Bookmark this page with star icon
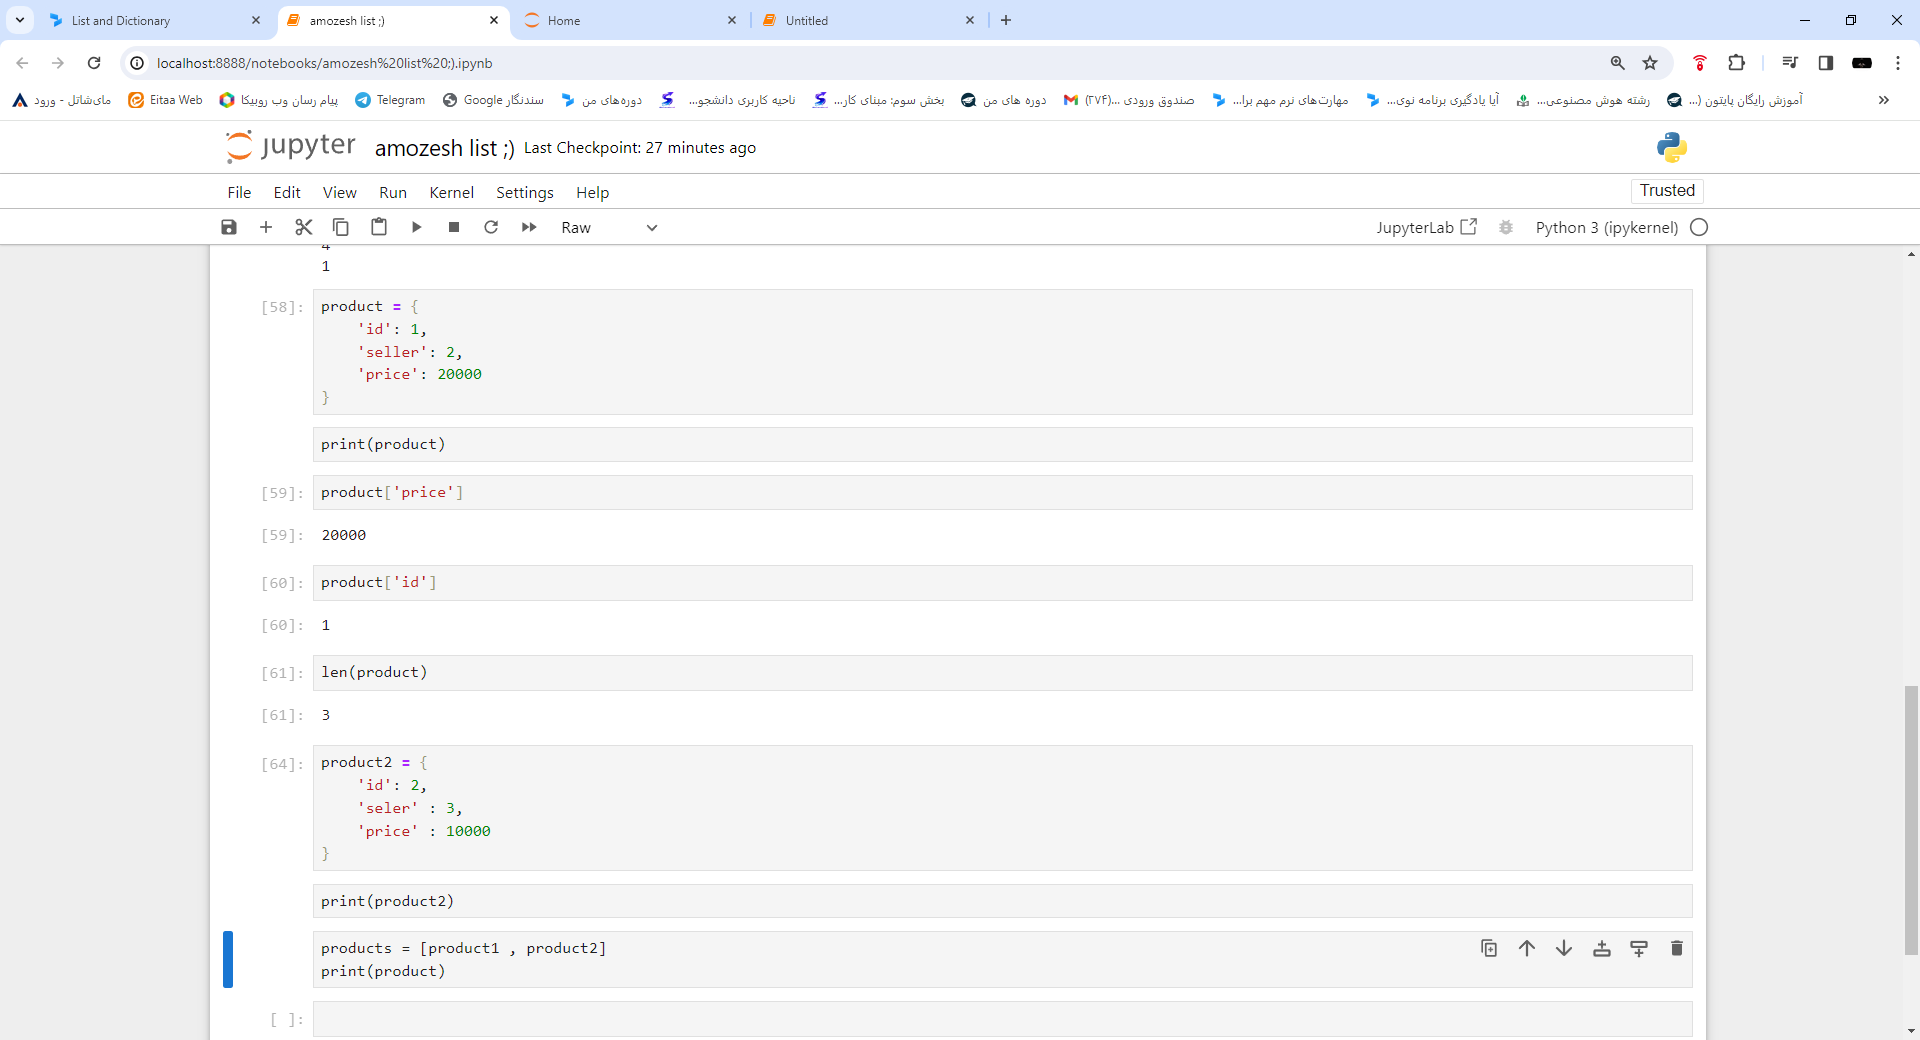1920x1040 pixels. [1650, 63]
